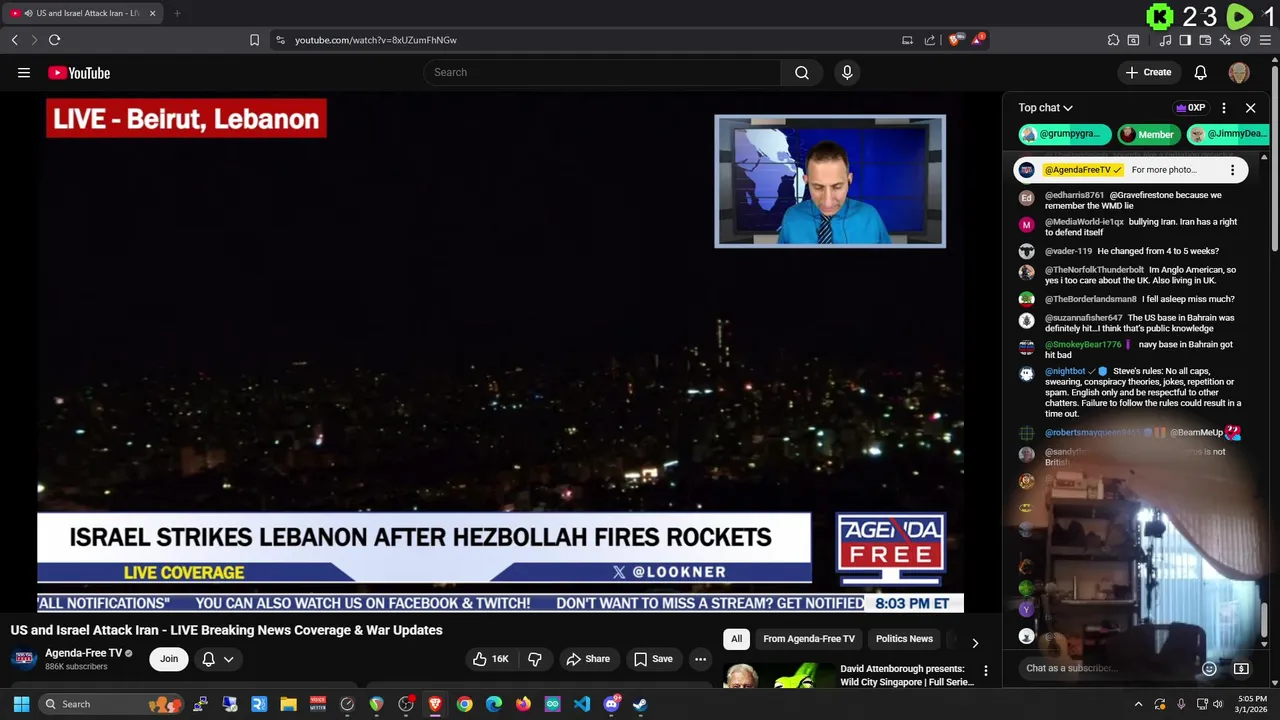1280x720 pixels.
Task: Expand the Top chat dropdown
Action: [x=1045, y=108]
